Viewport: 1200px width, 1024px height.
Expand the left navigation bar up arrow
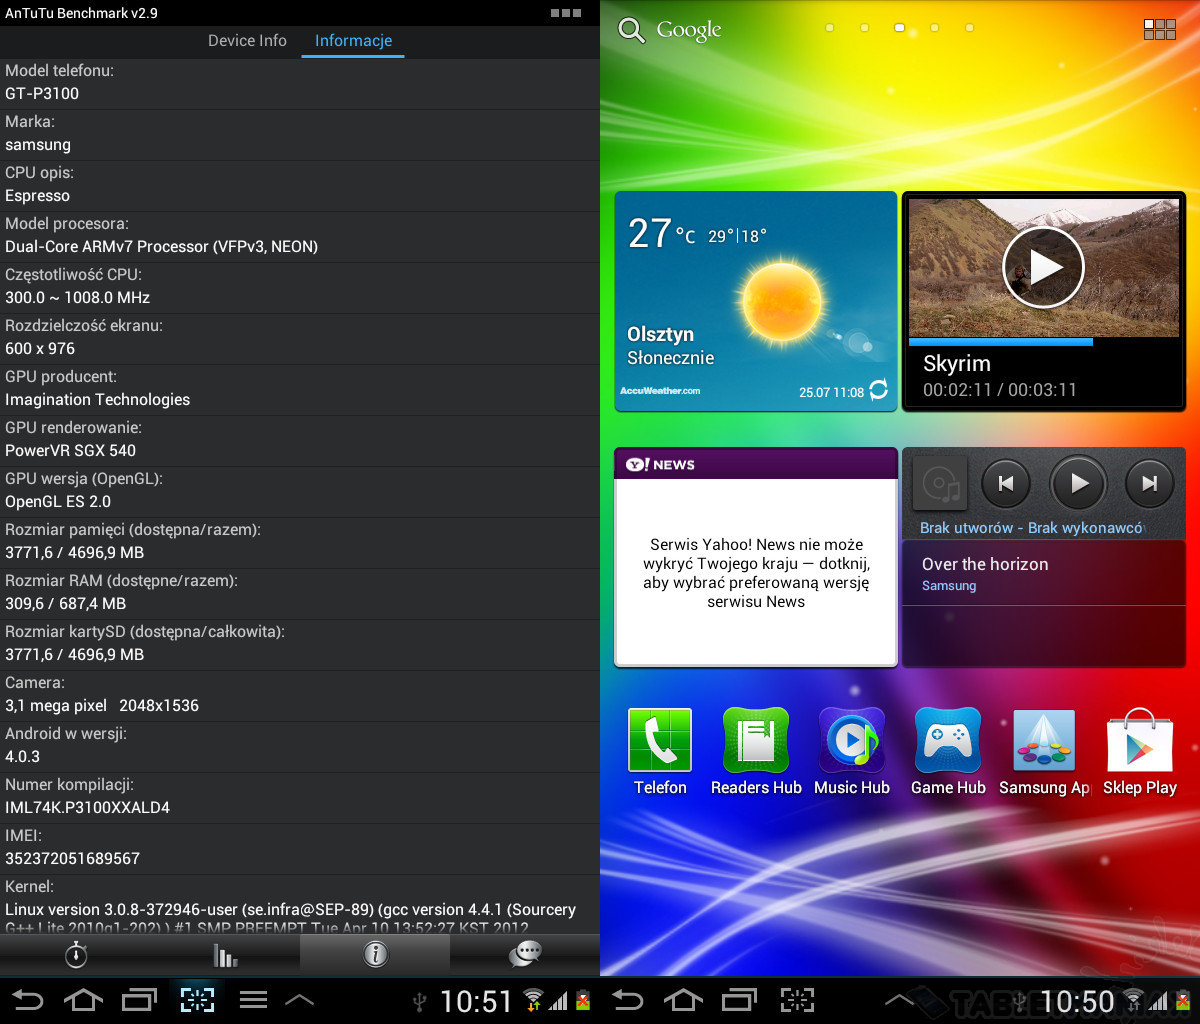[300, 1000]
